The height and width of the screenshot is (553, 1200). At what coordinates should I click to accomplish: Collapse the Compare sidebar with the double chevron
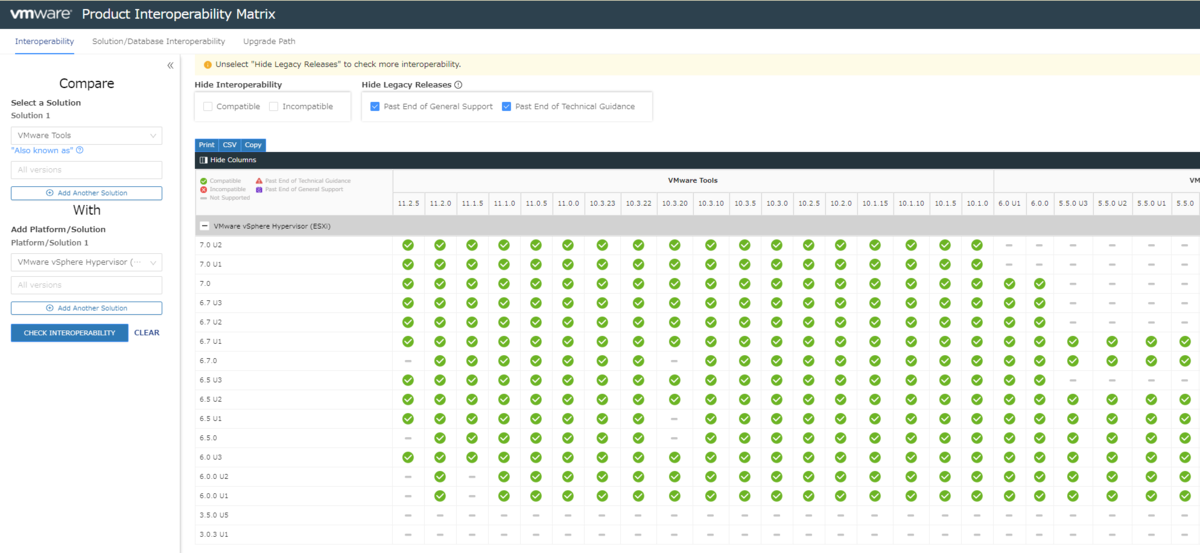click(x=170, y=65)
